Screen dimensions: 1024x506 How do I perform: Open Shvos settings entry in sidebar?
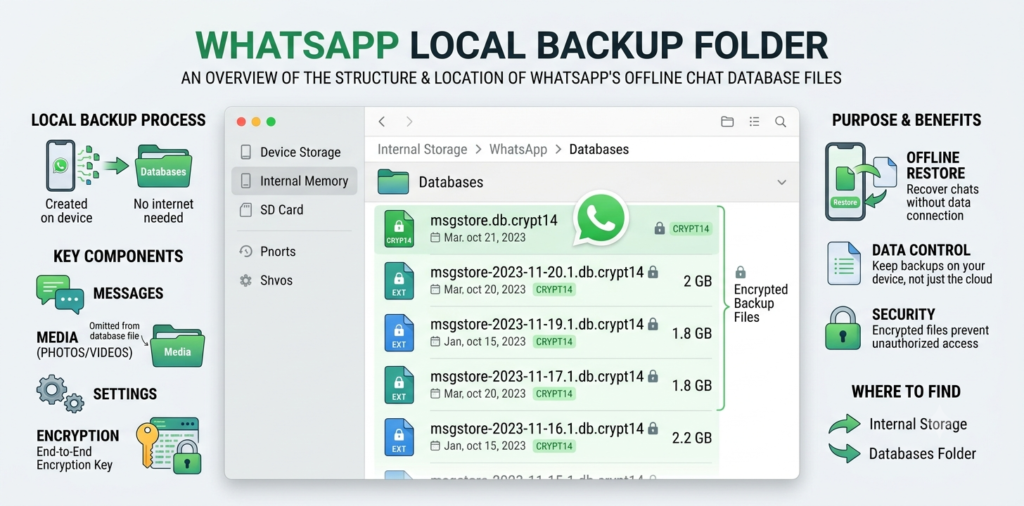click(x=294, y=280)
